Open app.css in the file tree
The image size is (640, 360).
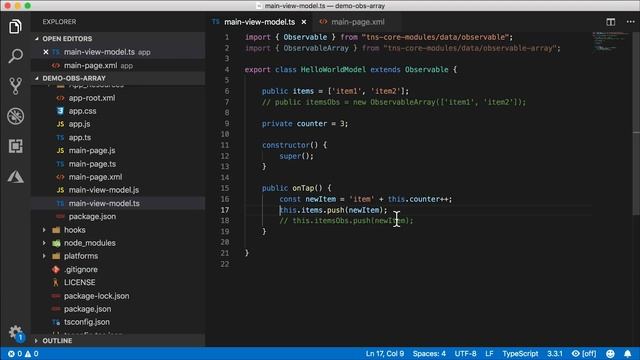click(x=82, y=111)
